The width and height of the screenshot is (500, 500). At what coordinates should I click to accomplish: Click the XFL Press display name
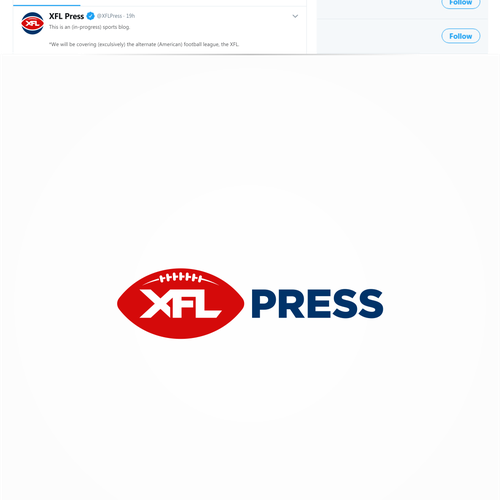pos(66,16)
